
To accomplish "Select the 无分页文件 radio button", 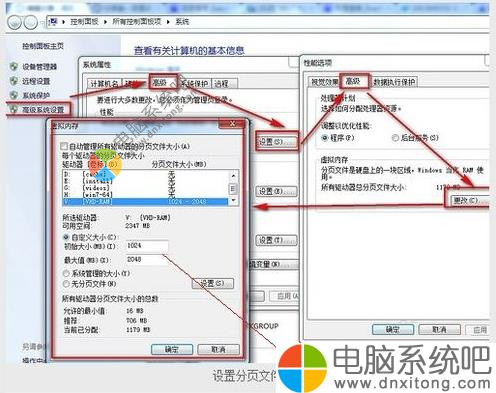I will pos(66,284).
